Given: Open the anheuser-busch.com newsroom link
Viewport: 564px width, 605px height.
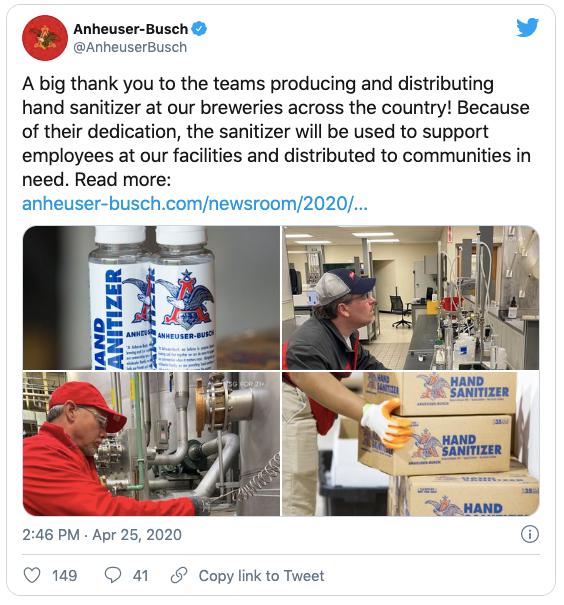Looking at the screenshot, I should pyautogui.click(x=195, y=204).
